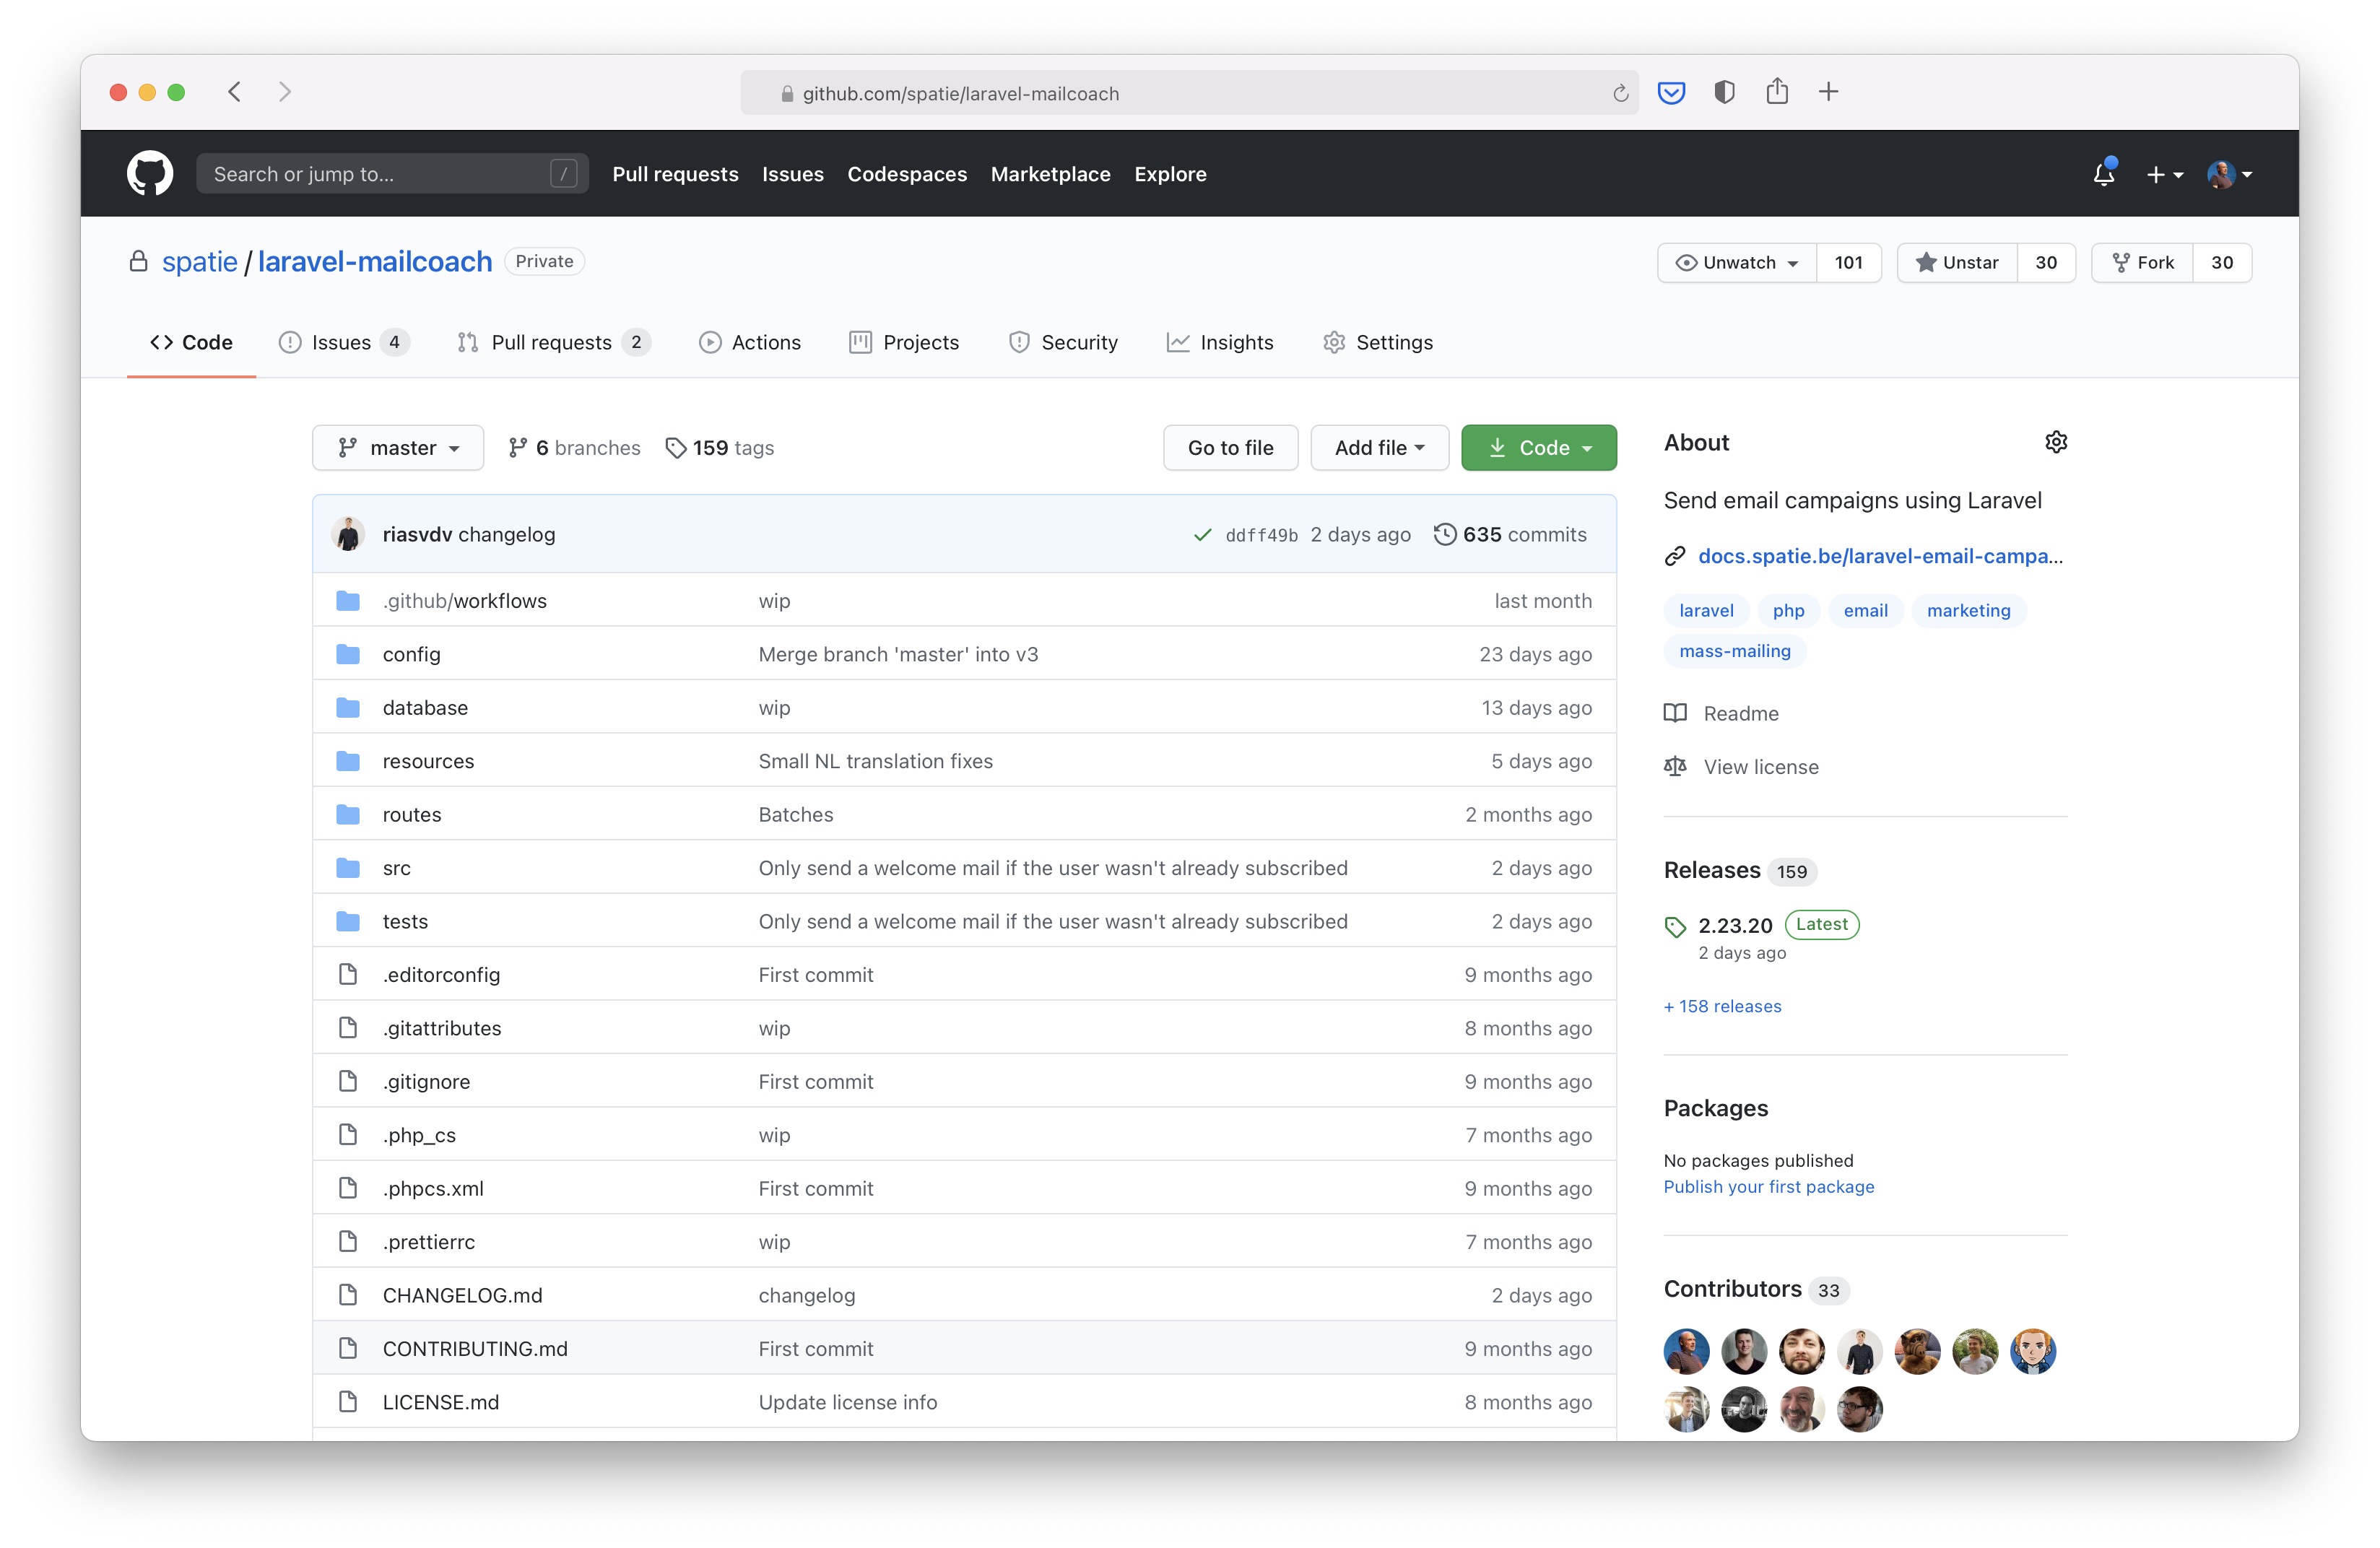
Task: Toggle Unstar on this repository
Action: pos(1957,263)
